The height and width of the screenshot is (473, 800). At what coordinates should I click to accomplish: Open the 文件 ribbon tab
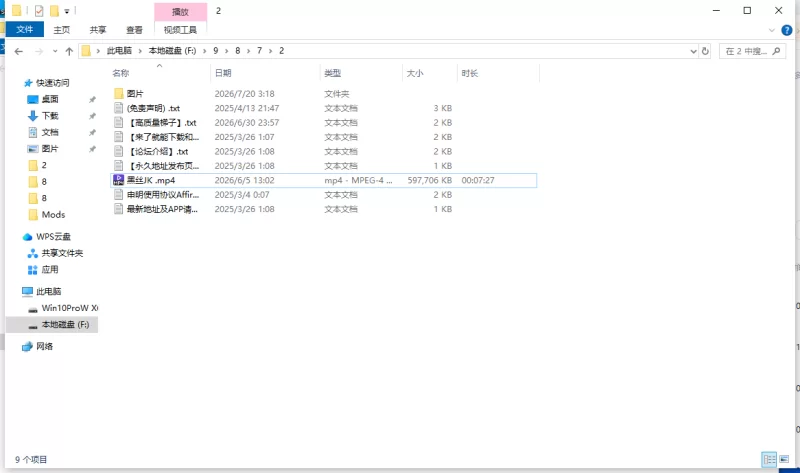click(24, 30)
